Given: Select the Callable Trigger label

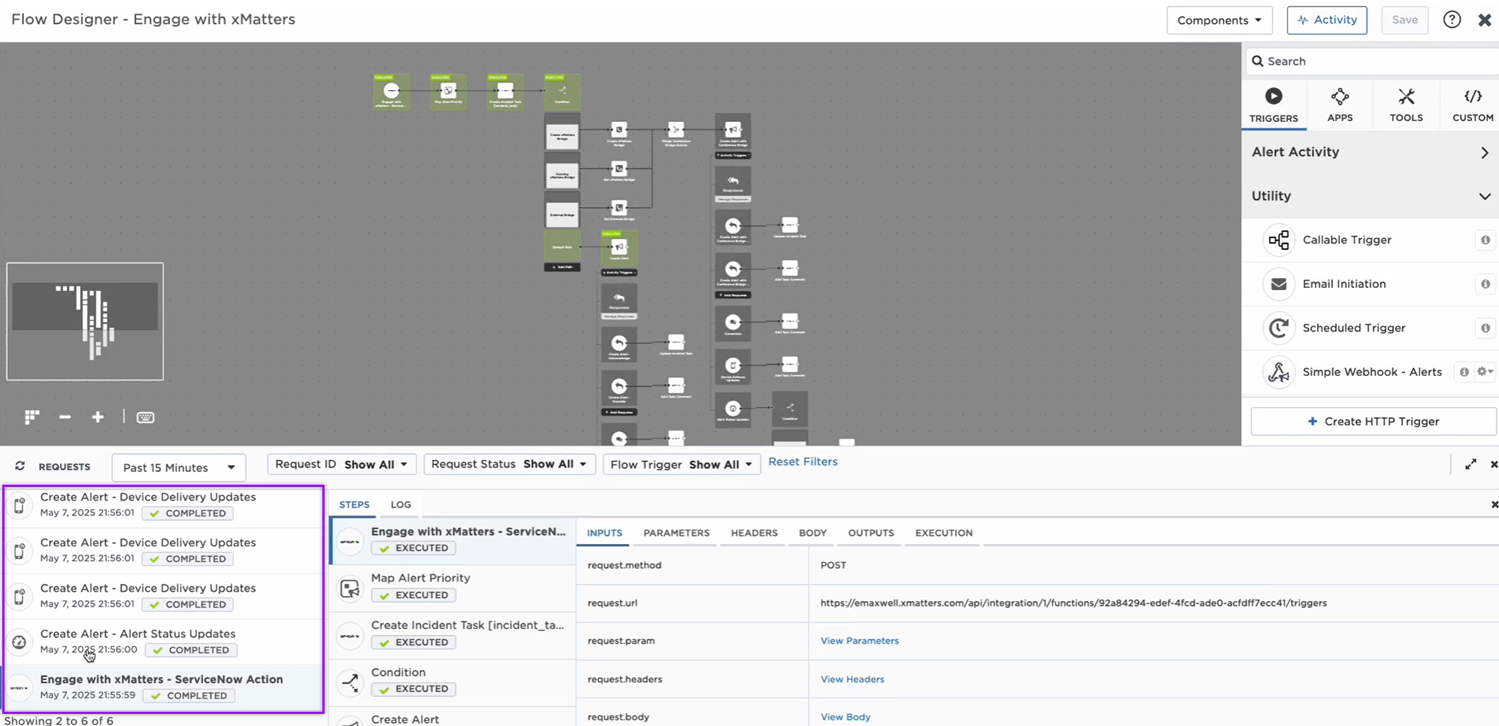Looking at the screenshot, I should [1347, 240].
